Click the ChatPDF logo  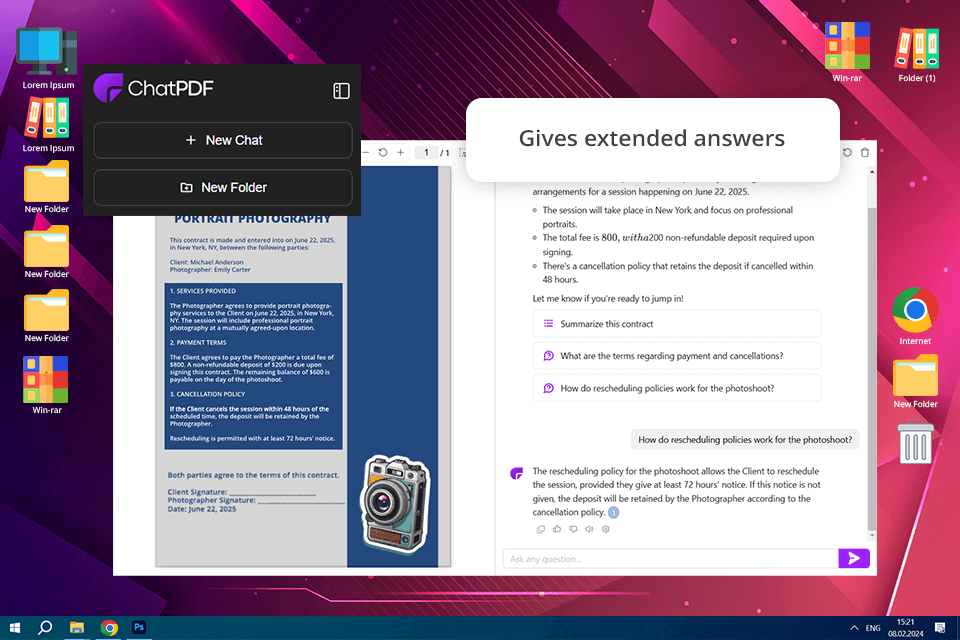(x=154, y=88)
